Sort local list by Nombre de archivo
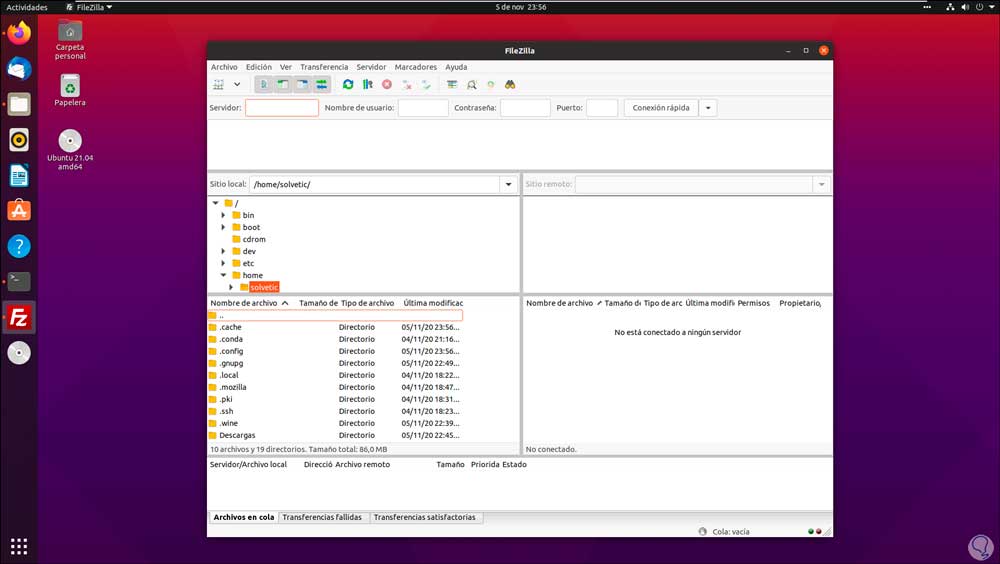 pos(249,303)
